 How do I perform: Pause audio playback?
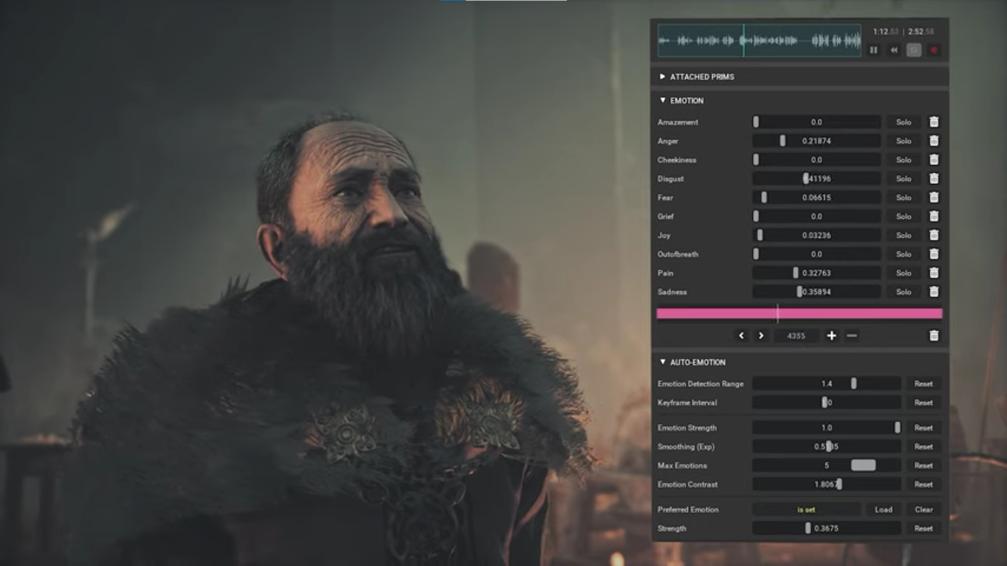[x=873, y=50]
